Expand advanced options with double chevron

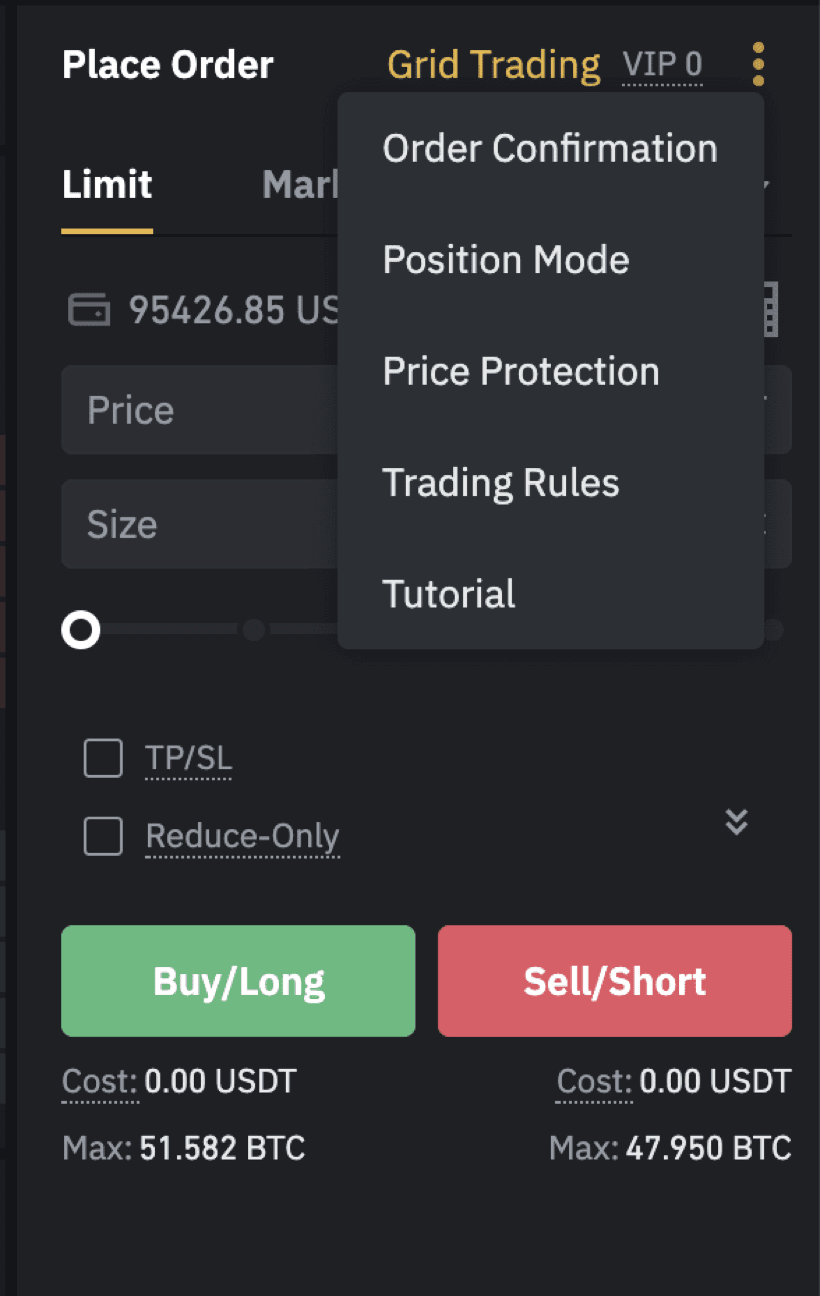[737, 822]
